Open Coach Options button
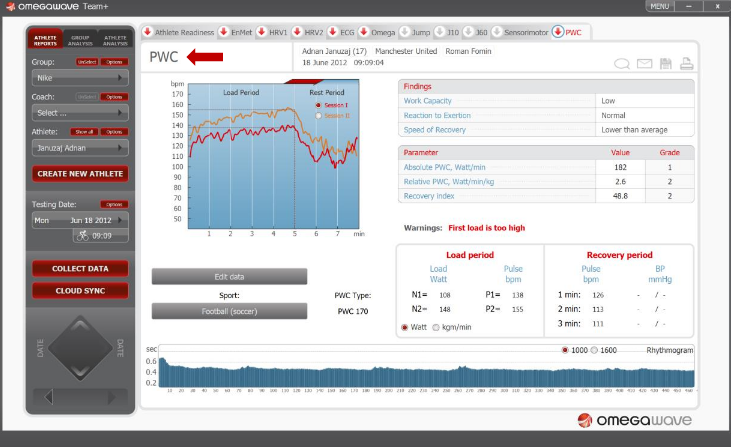 coord(114,97)
